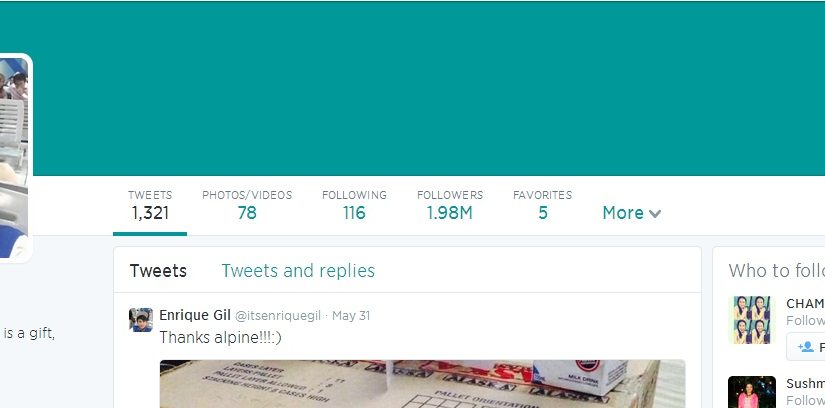Open the Photos/Videos 78 stat
The image size is (825, 408).
pos(247,205)
